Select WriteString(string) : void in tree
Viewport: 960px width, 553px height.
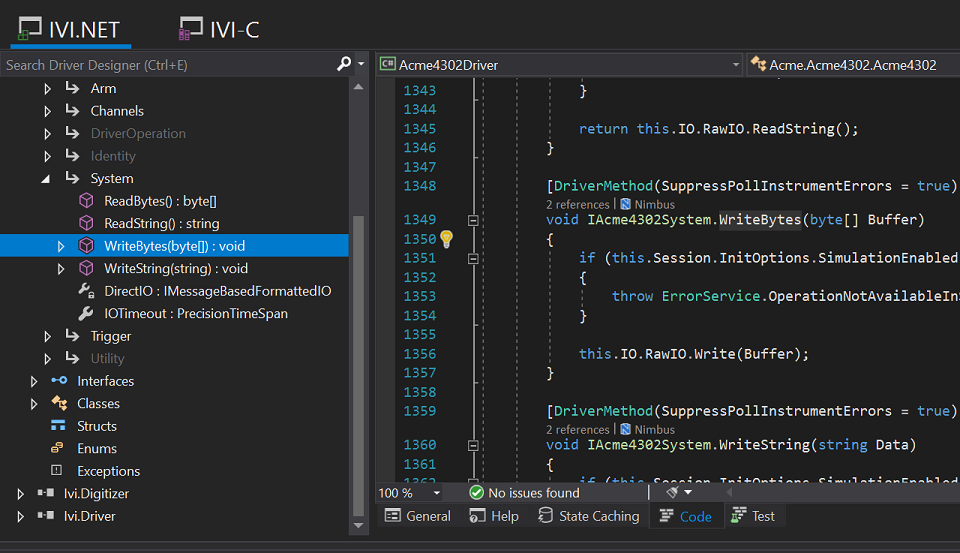coord(176,268)
